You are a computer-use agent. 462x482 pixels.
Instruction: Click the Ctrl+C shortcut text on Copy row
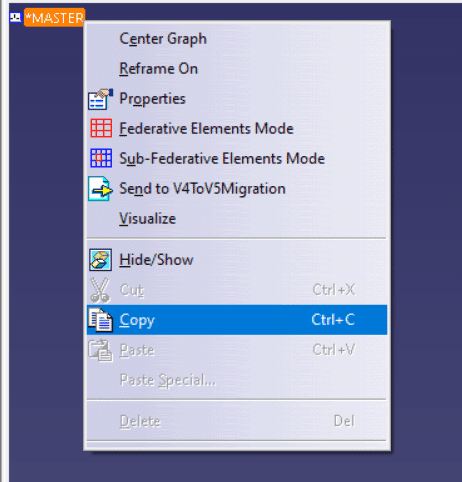point(333,320)
